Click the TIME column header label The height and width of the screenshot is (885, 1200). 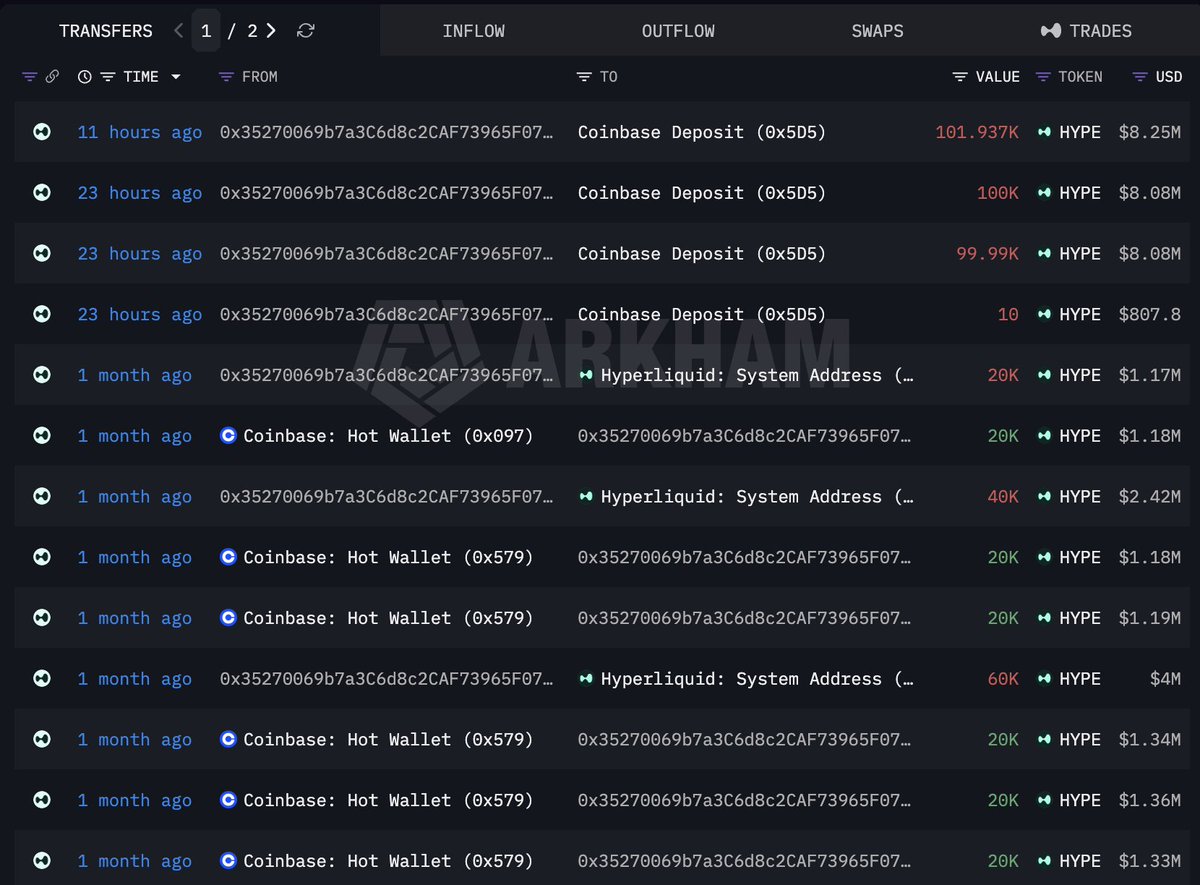(141, 77)
